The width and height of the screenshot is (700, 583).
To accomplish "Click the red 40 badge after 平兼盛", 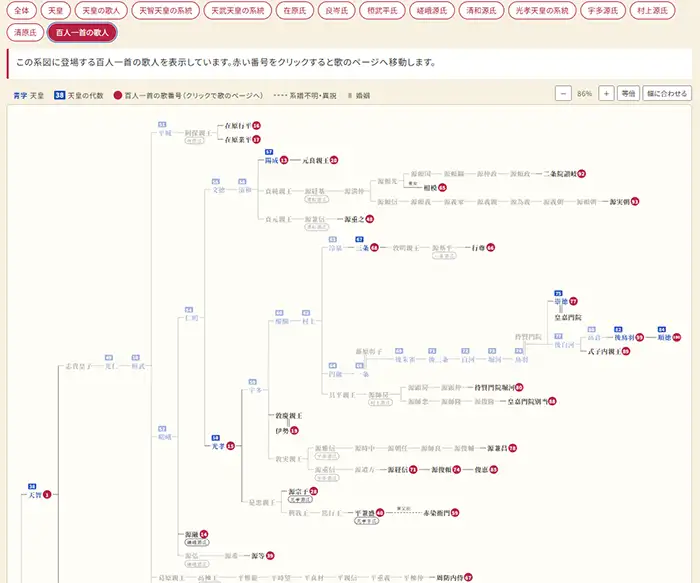I will click(379, 513).
